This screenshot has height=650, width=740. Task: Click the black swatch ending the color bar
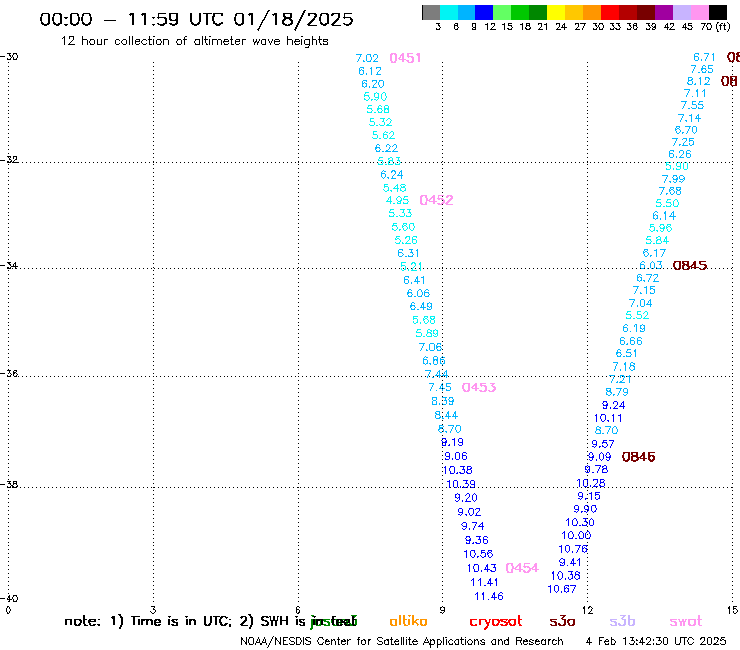718,12
